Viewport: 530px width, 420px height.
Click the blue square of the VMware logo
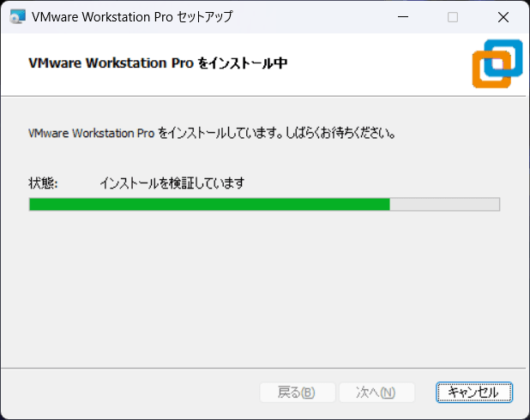[504, 58]
